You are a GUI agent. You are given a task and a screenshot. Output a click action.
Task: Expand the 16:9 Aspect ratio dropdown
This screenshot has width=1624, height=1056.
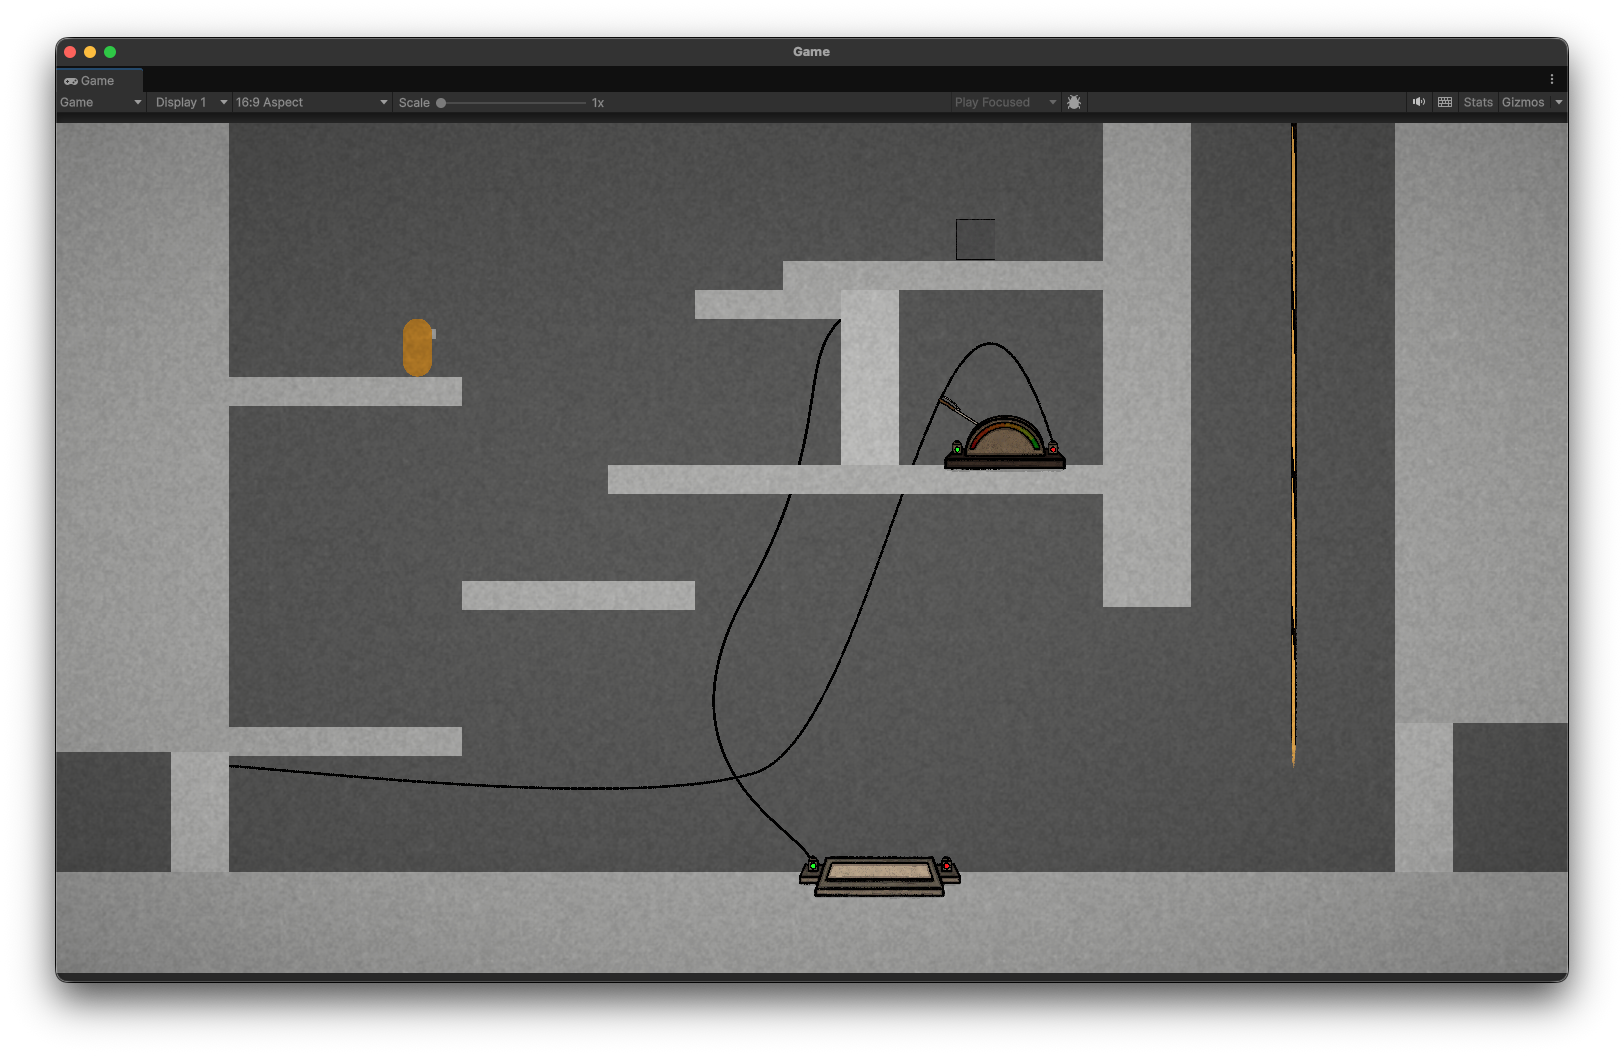311,102
